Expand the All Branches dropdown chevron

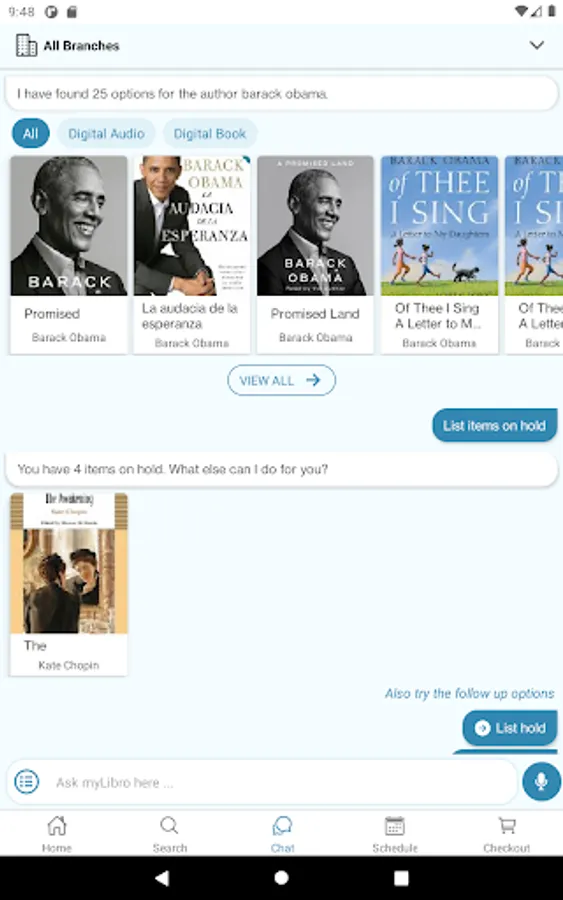tap(537, 45)
